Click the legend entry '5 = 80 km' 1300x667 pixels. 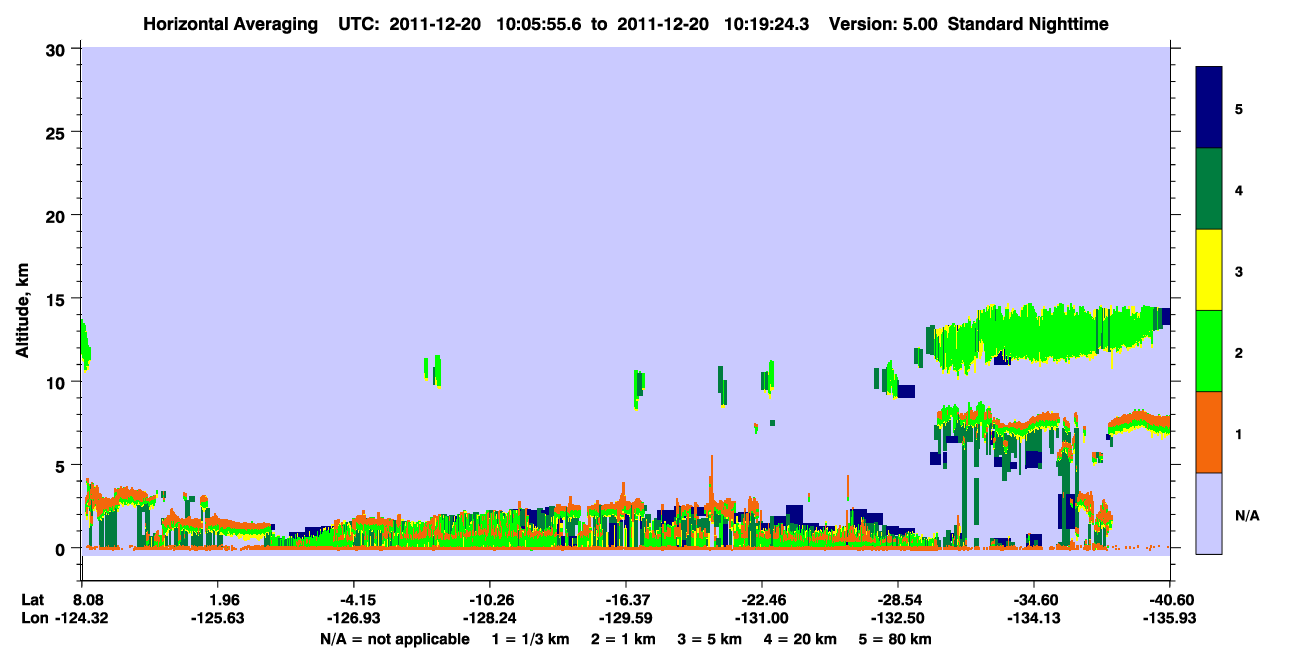pos(896,639)
